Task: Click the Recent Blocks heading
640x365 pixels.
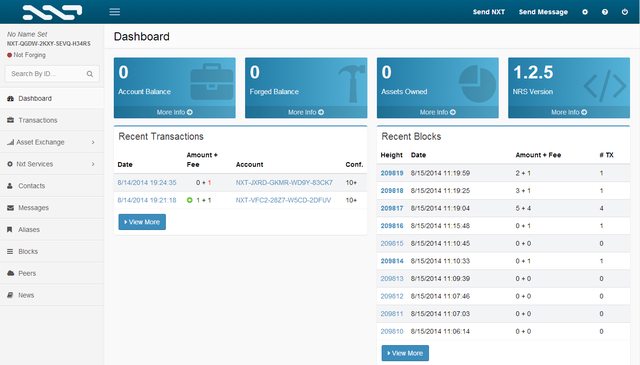Action: tap(411, 136)
